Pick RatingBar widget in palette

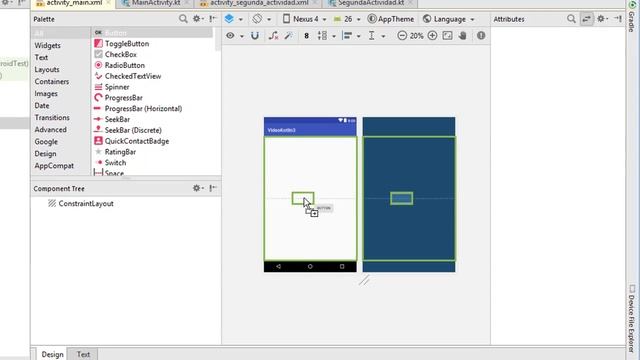(120, 152)
